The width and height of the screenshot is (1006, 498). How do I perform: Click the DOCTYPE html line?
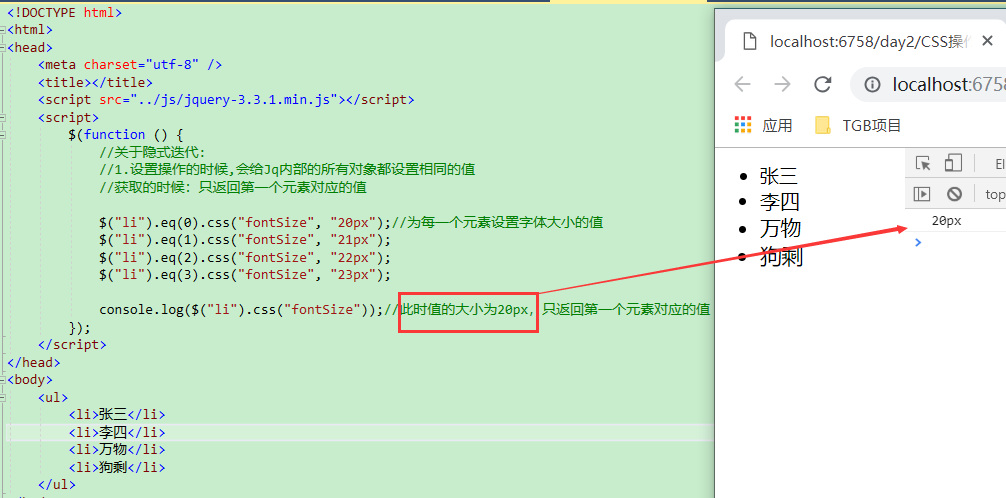tap(64, 12)
